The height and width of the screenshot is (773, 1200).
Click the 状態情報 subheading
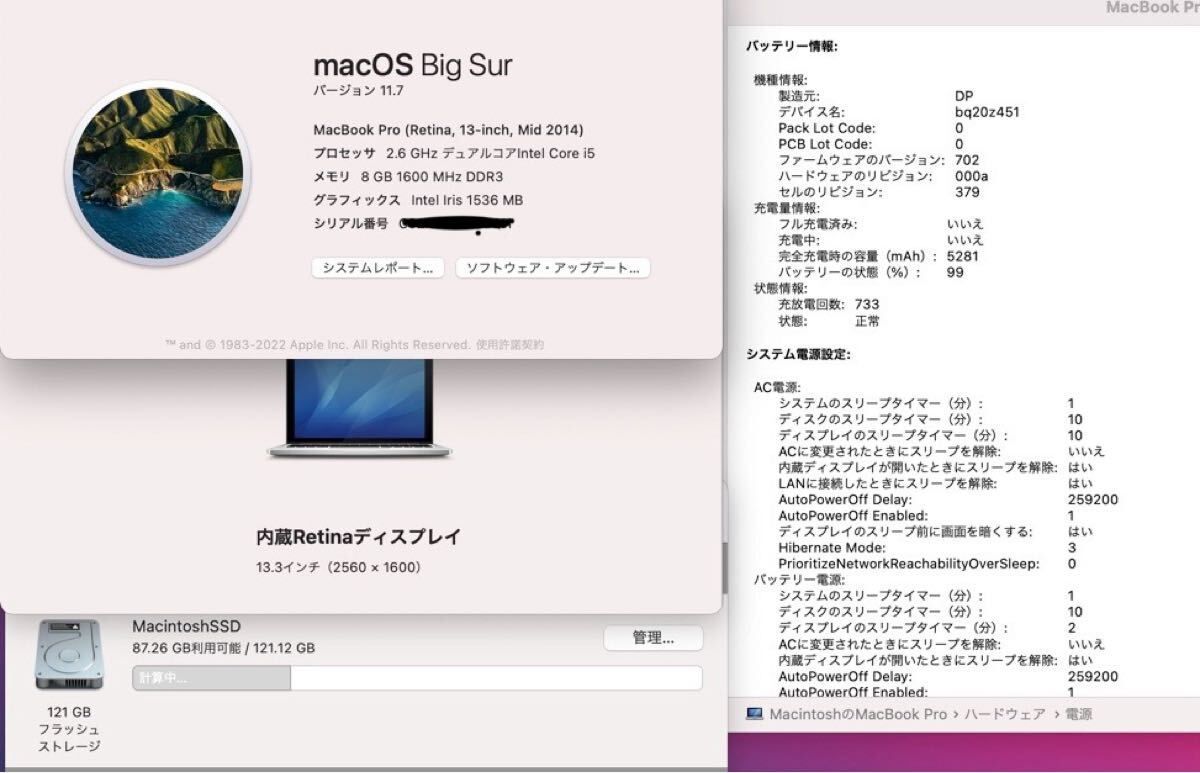(781, 288)
